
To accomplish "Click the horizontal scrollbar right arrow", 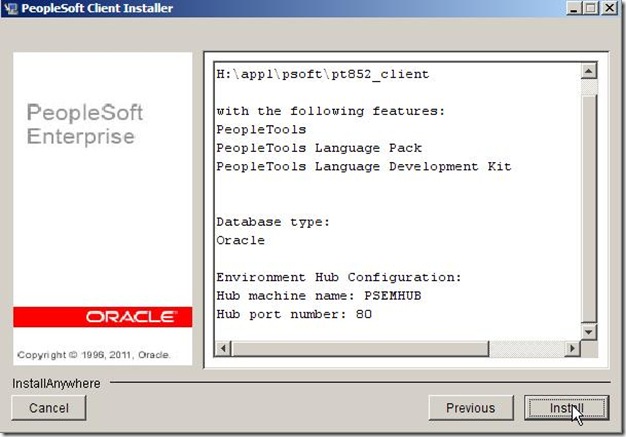I will tap(573, 349).
